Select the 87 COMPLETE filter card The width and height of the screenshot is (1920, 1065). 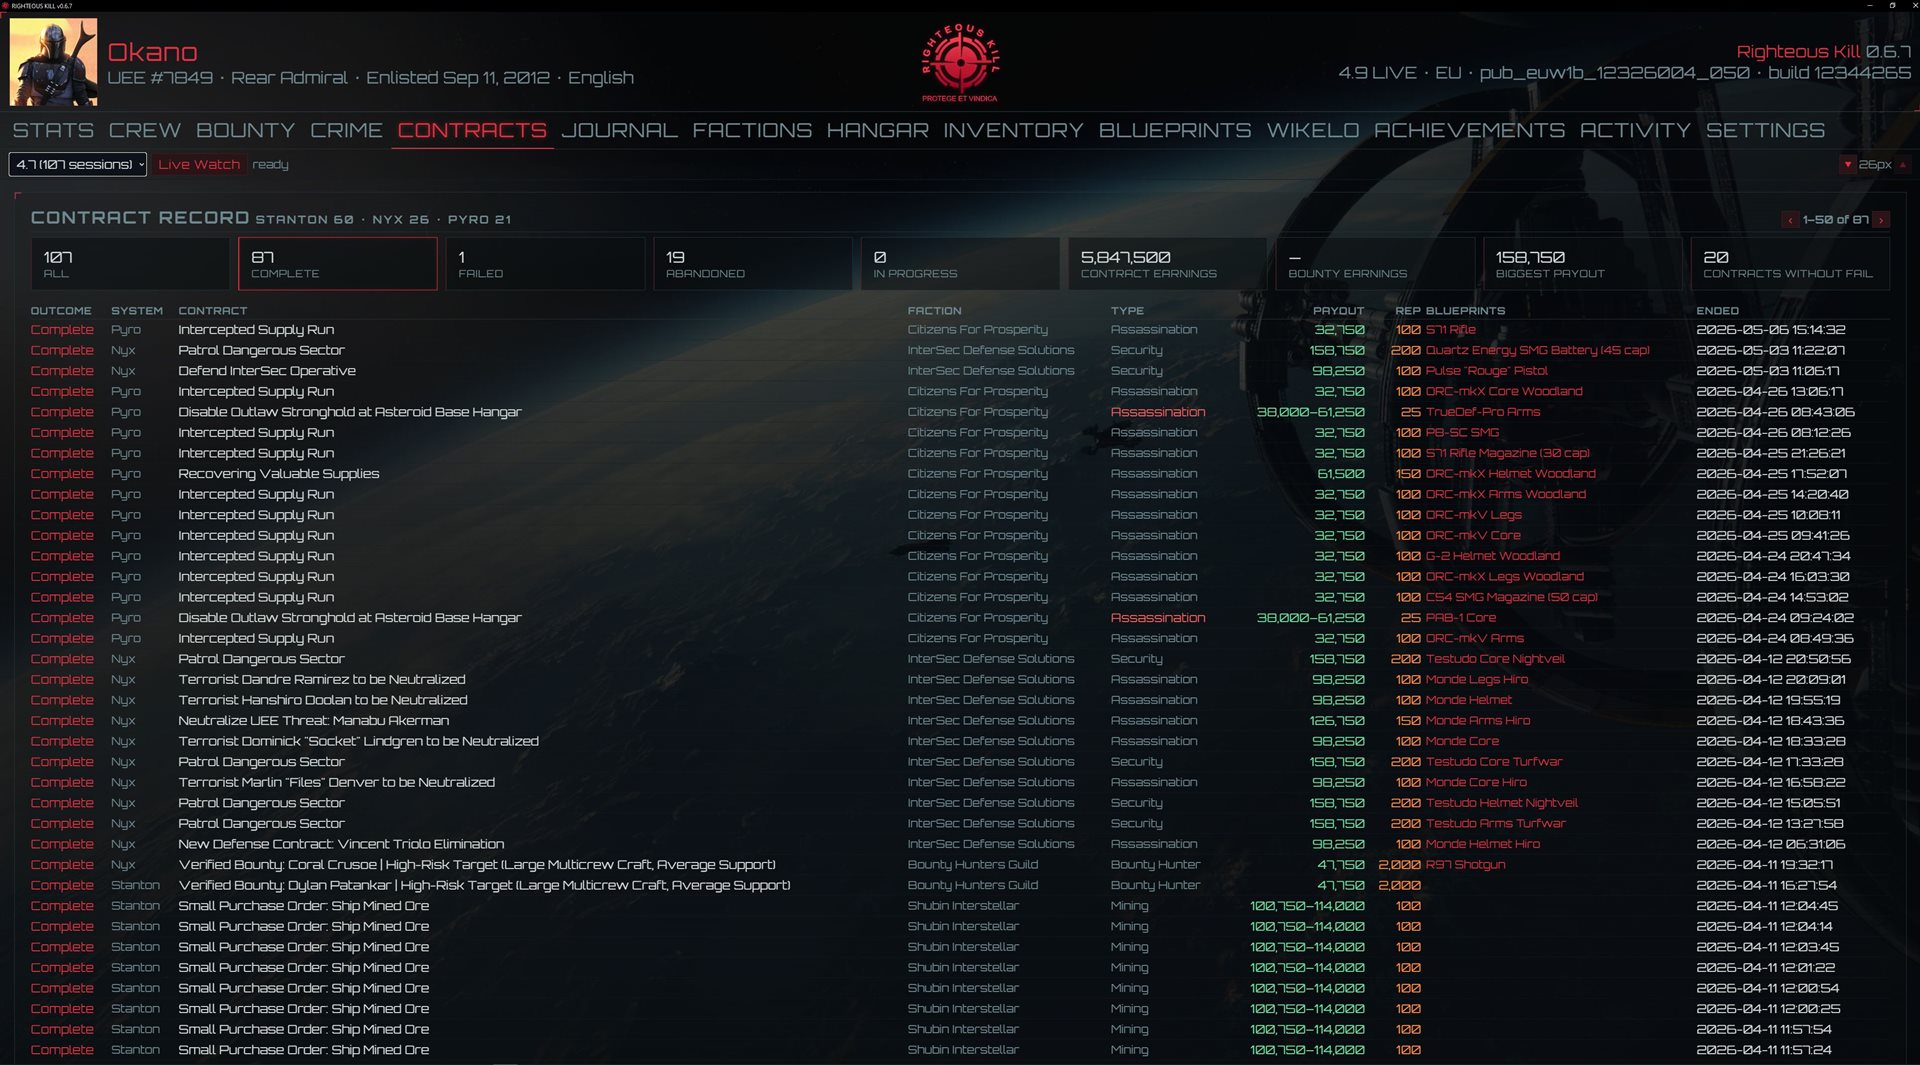pos(338,264)
